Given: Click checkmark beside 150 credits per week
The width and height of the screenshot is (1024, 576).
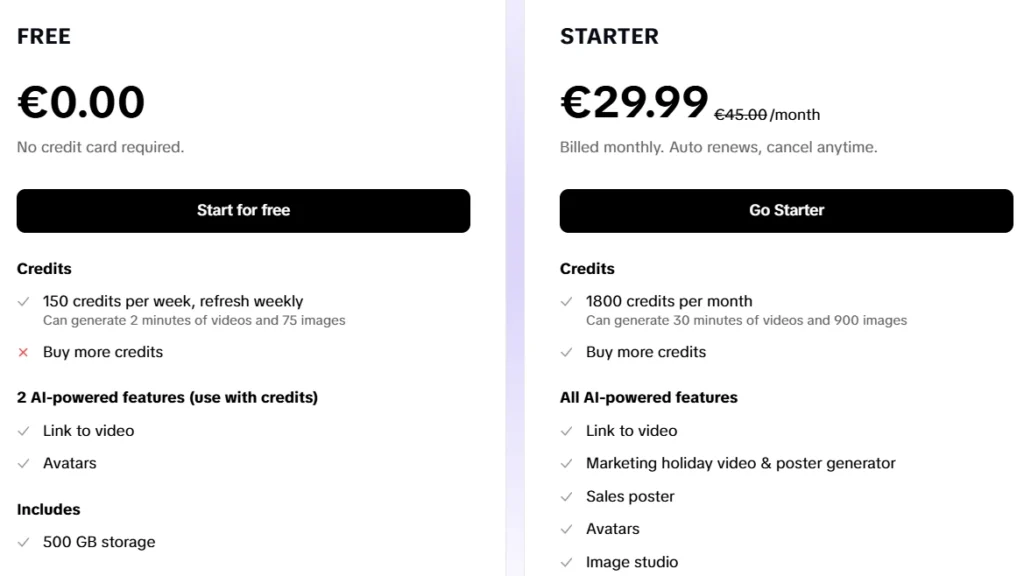Looking at the screenshot, I should pos(23,301).
